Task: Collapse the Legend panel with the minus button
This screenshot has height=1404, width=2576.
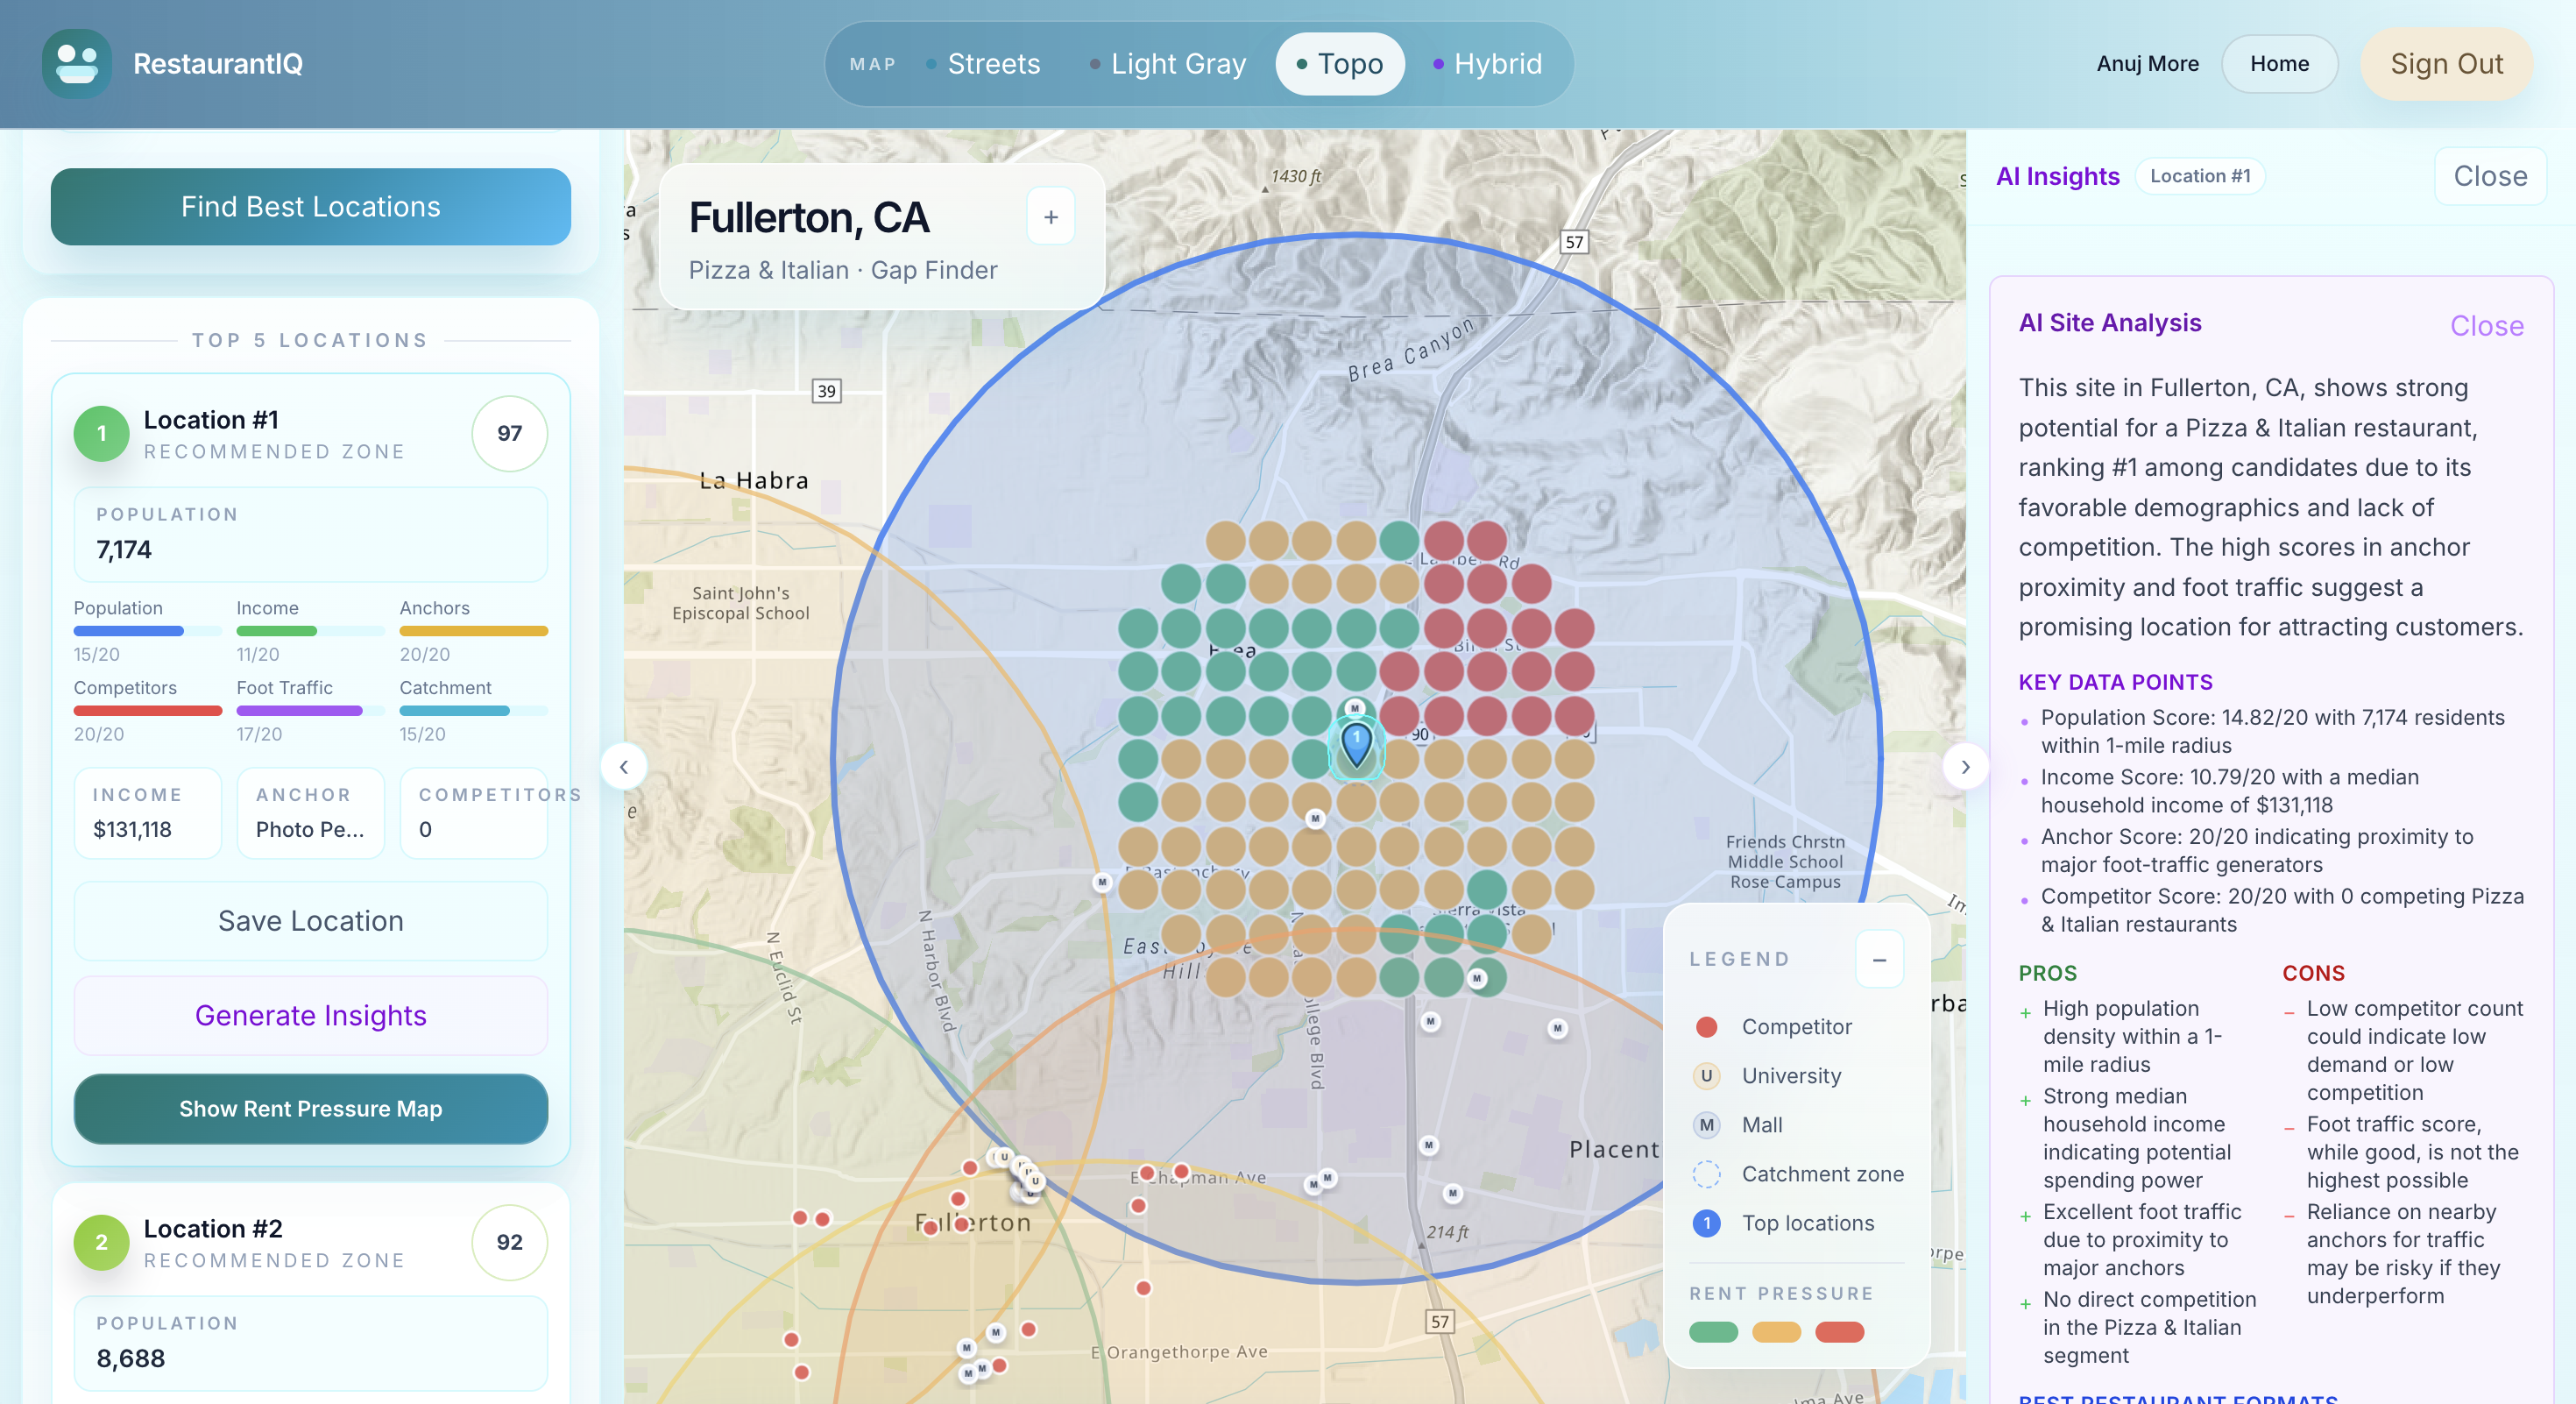Action: (1879, 959)
